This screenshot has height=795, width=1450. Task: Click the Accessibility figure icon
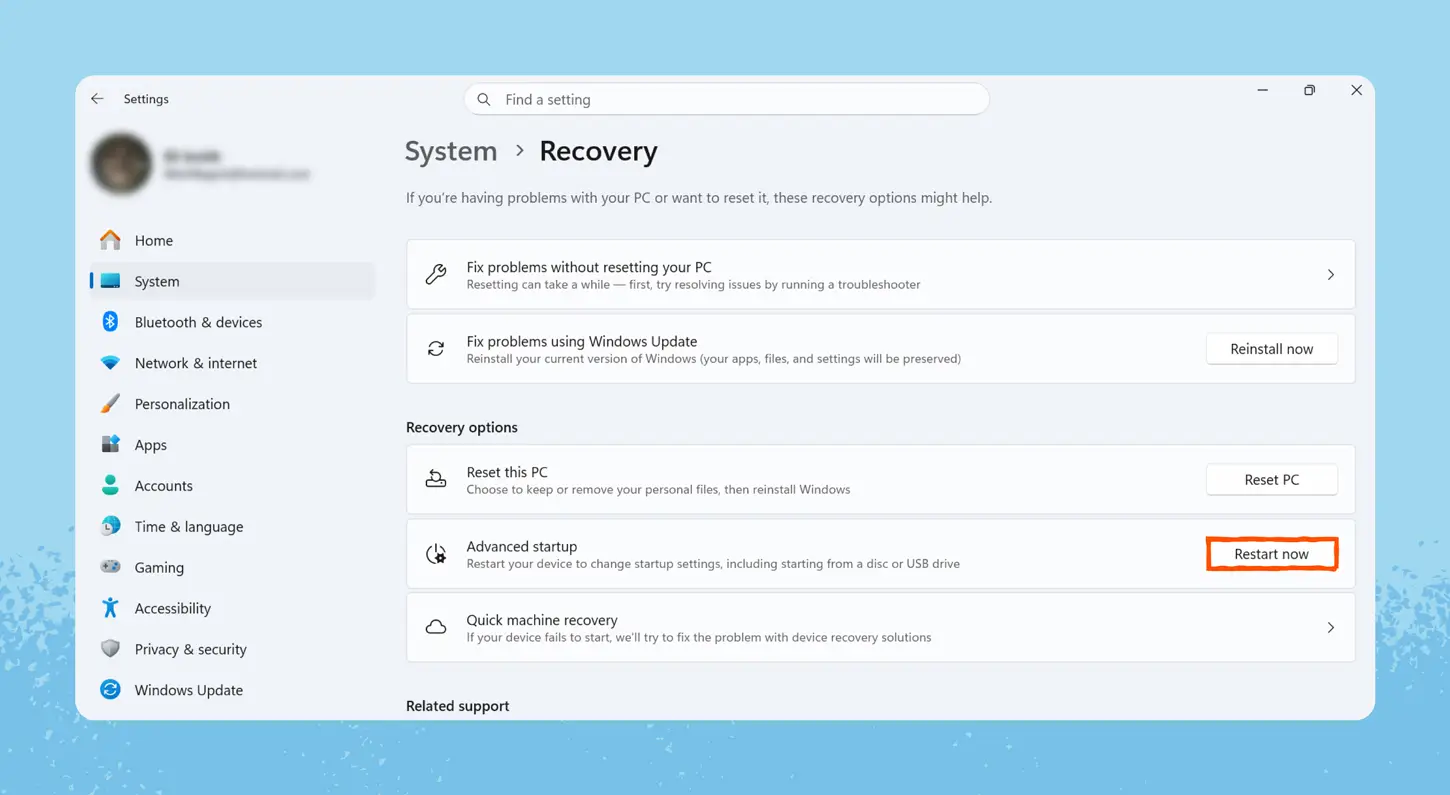point(110,608)
